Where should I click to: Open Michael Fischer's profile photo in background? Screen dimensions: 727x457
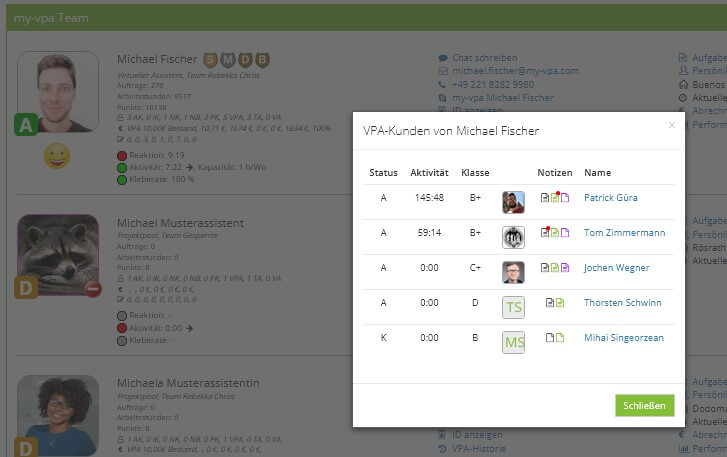coord(58,91)
